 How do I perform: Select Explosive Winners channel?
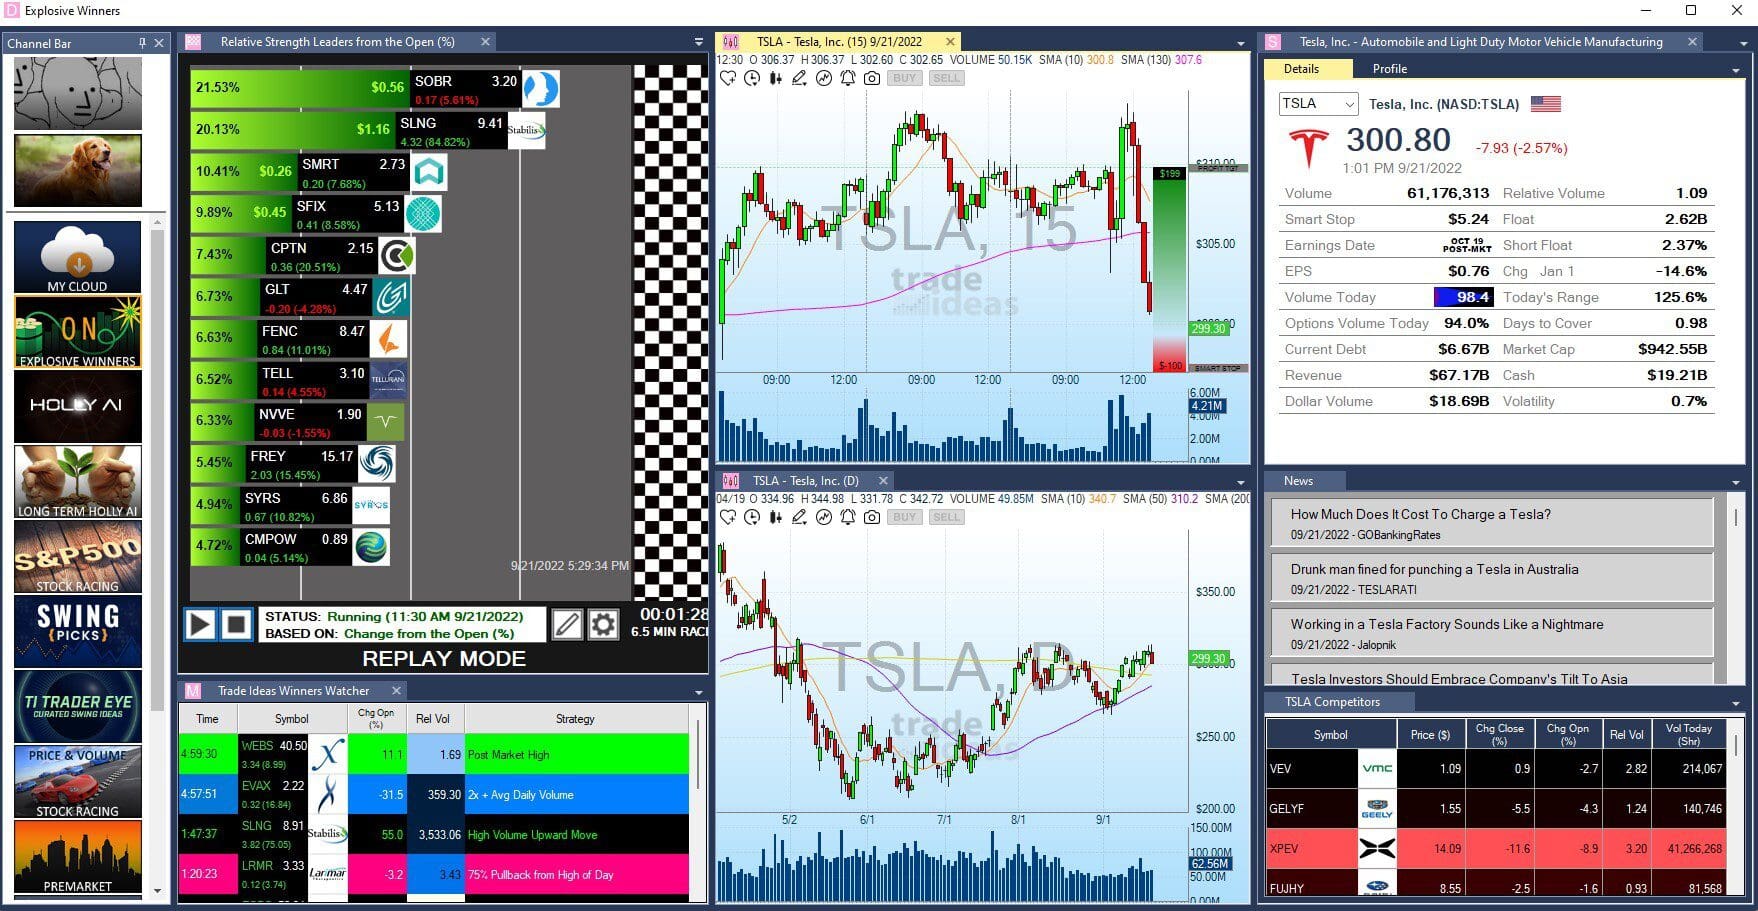click(x=78, y=332)
